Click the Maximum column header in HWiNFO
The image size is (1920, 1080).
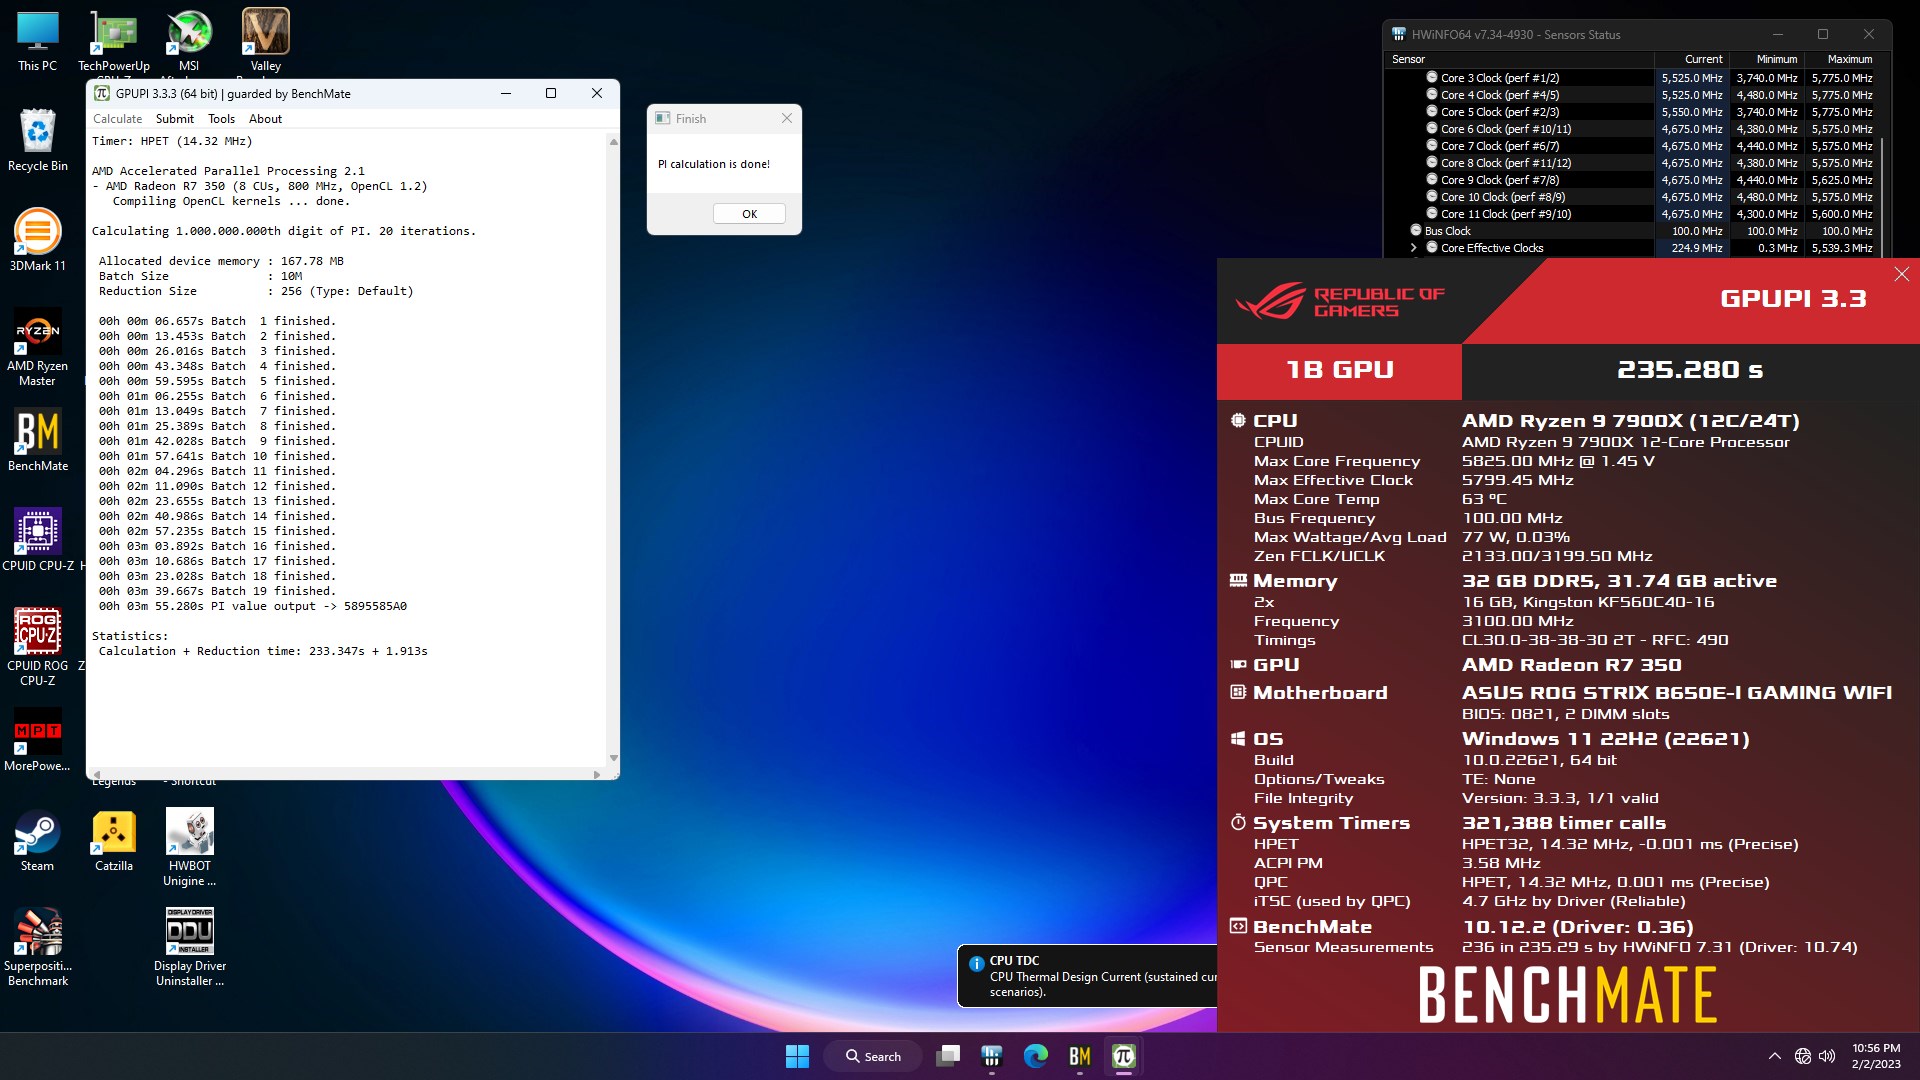point(1841,59)
